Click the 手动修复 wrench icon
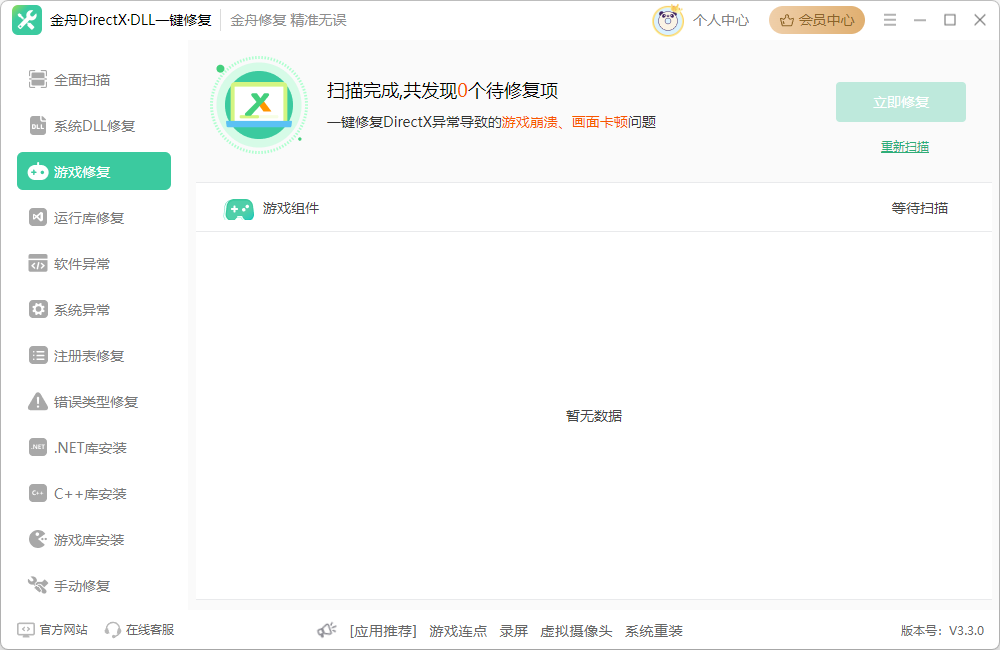 click(38, 585)
